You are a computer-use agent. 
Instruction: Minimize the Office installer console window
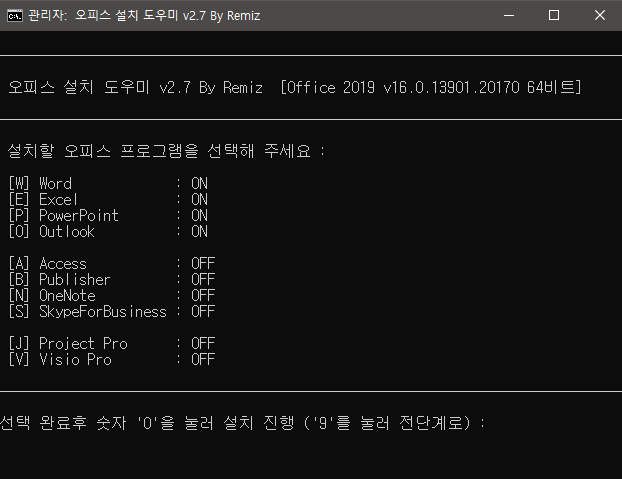[509, 15]
